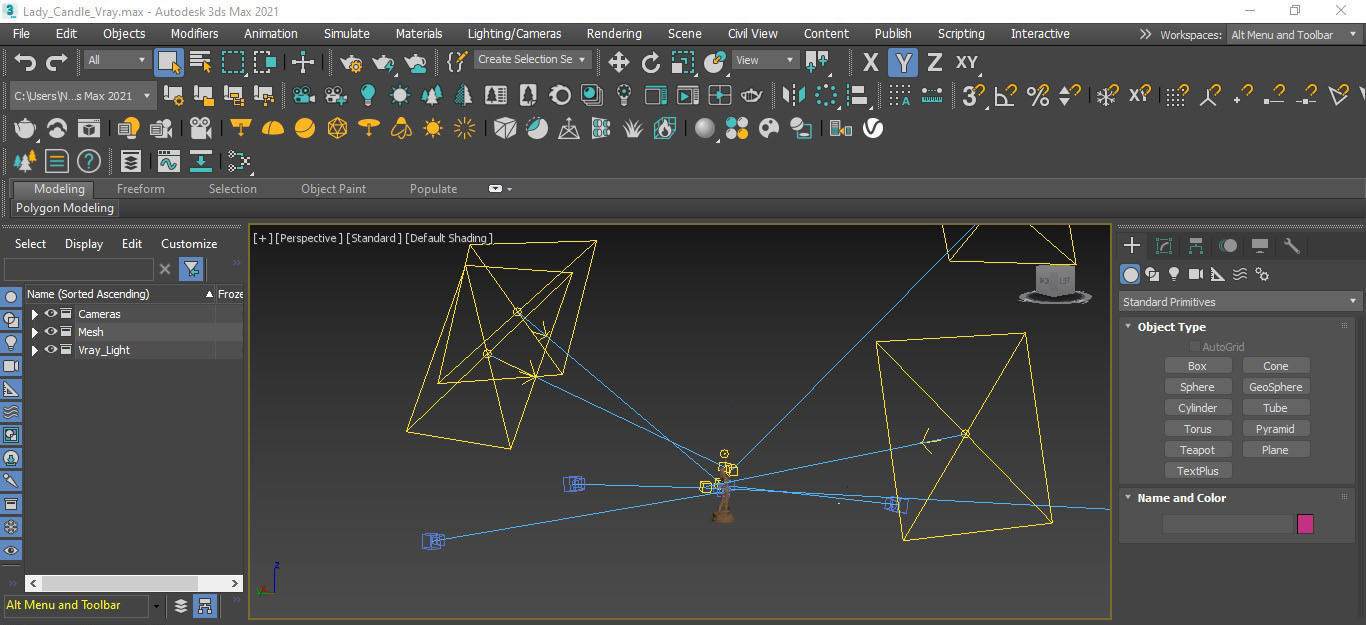Viewport: 1366px width, 625px height.
Task: Open the Civil View menu
Action: coord(752,34)
